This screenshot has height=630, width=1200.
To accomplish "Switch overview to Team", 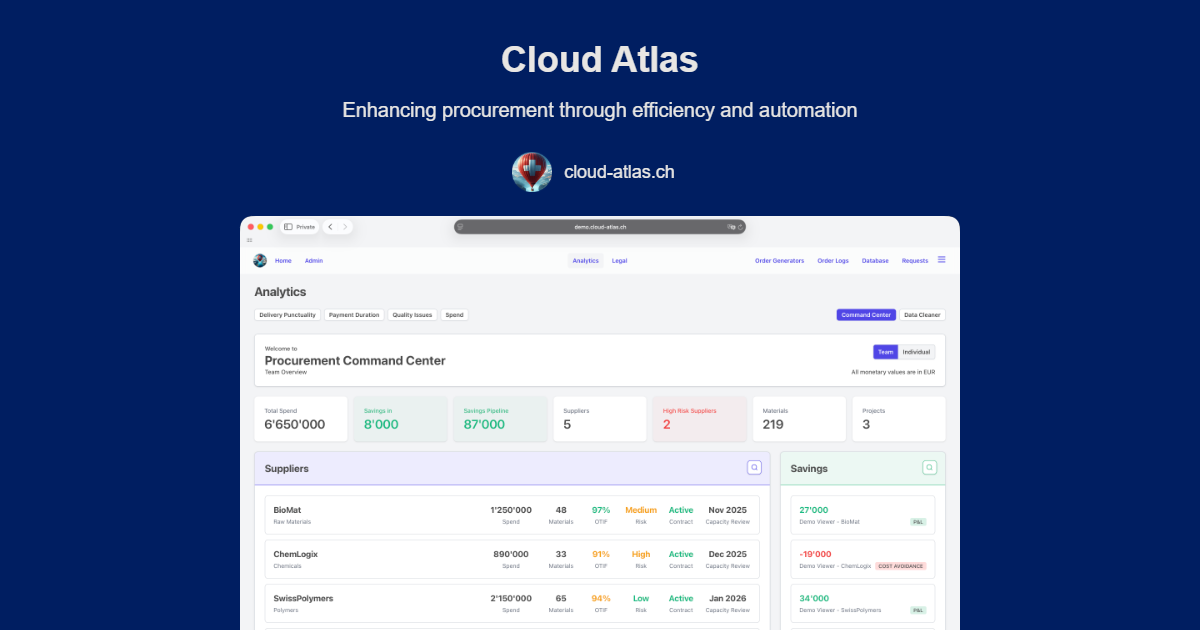I will click(885, 352).
